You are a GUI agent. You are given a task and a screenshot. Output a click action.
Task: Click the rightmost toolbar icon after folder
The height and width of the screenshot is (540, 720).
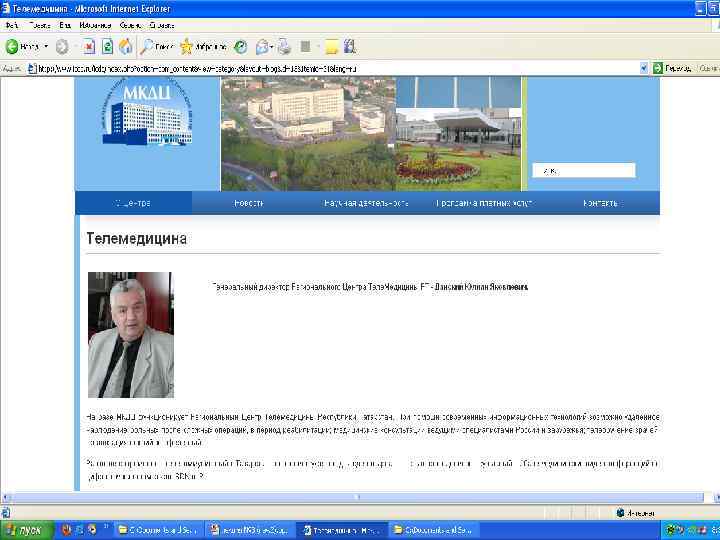pyautogui.click(x=349, y=46)
